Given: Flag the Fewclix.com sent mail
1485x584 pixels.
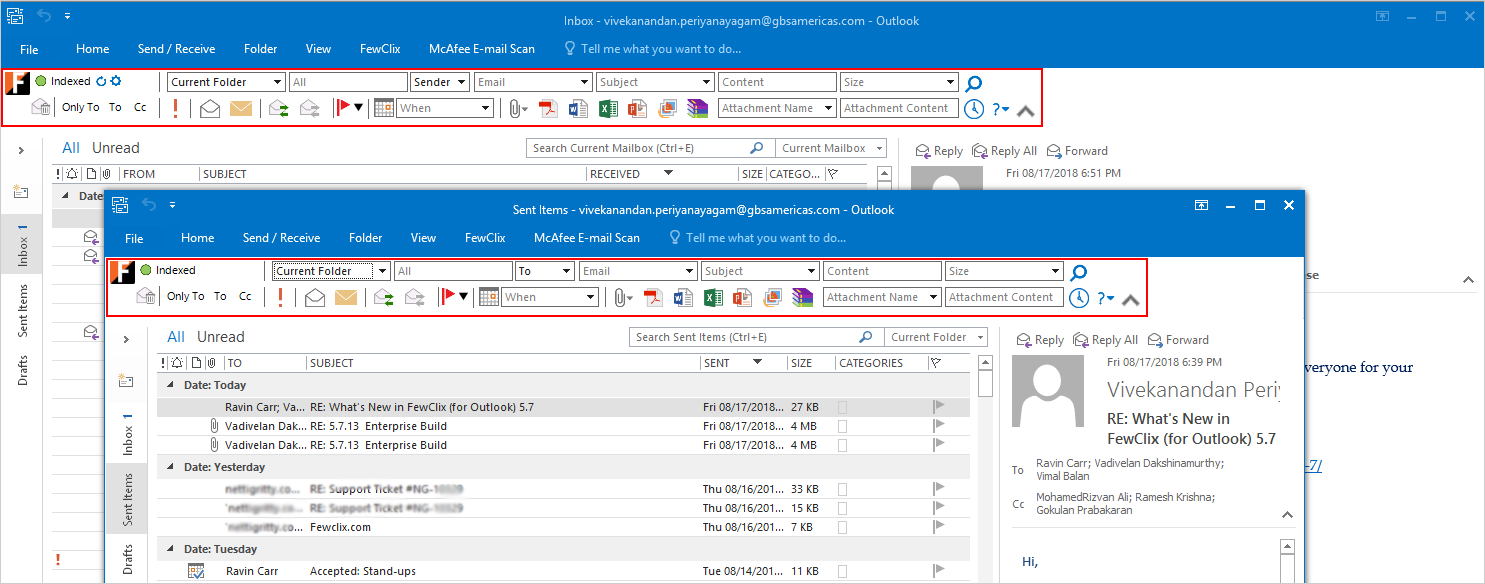Looking at the screenshot, I should (x=938, y=526).
